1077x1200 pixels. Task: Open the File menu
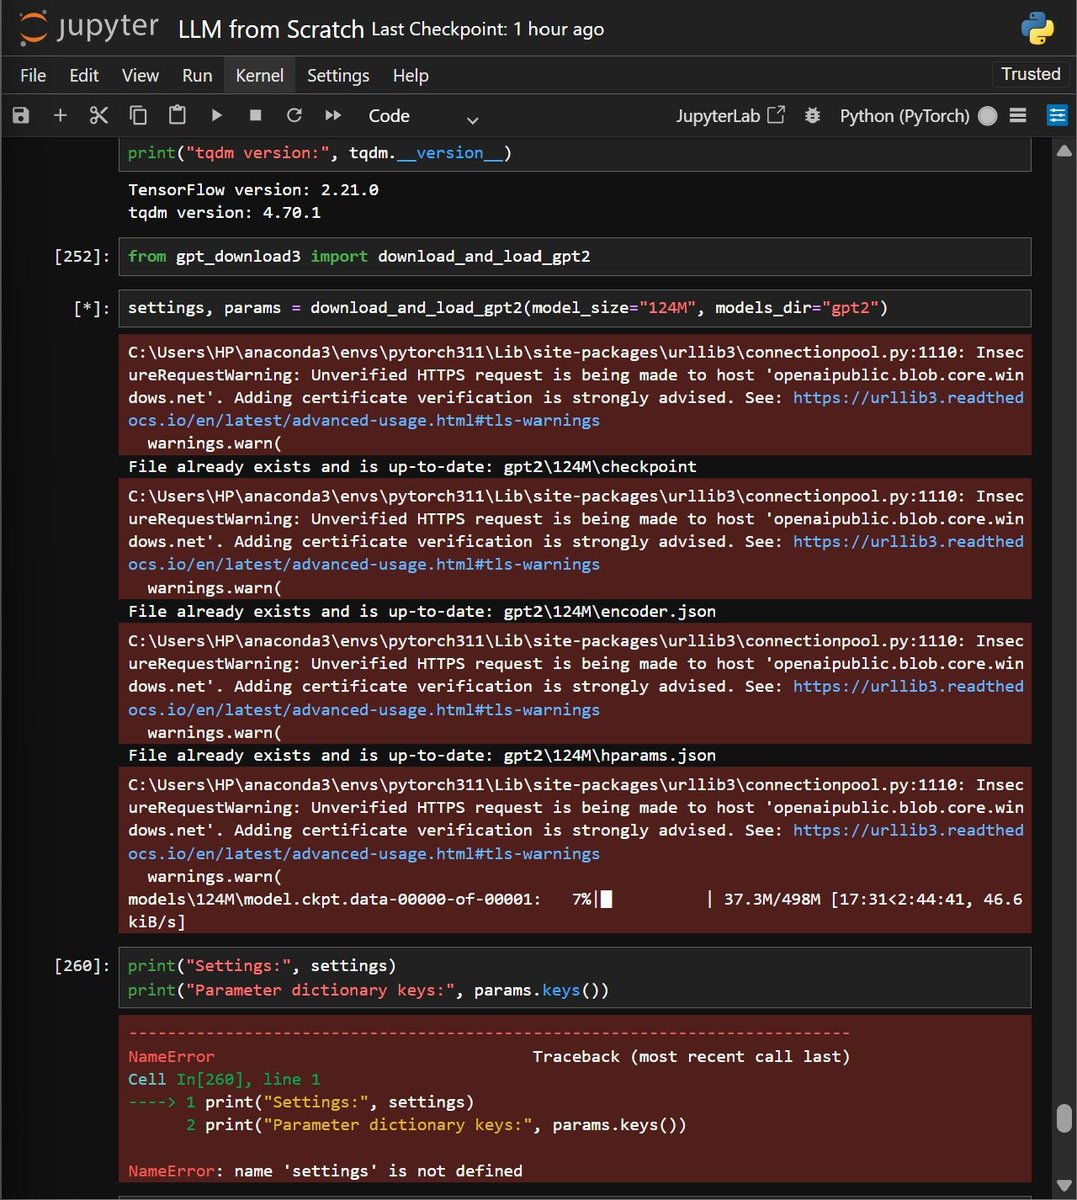pyautogui.click(x=33, y=75)
